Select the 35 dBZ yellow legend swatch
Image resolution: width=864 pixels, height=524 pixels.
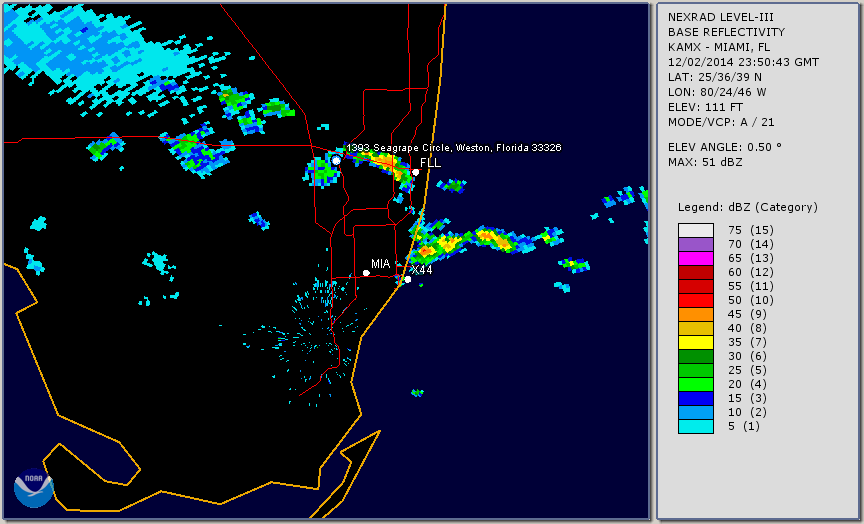tap(696, 342)
